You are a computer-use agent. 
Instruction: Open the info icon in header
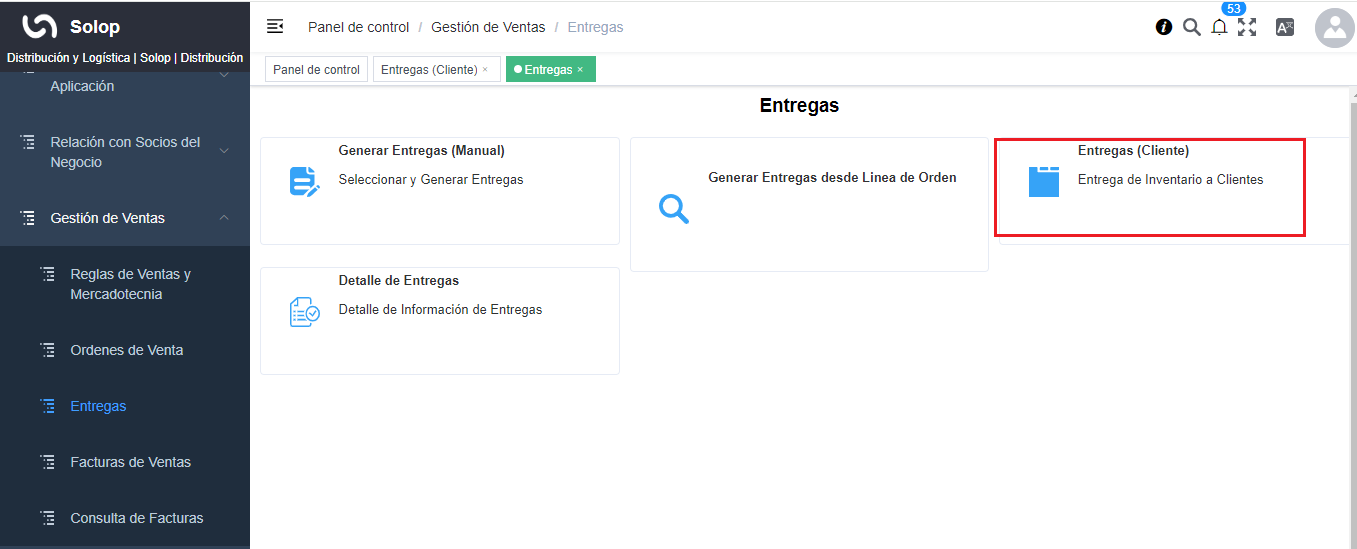point(1164,27)
